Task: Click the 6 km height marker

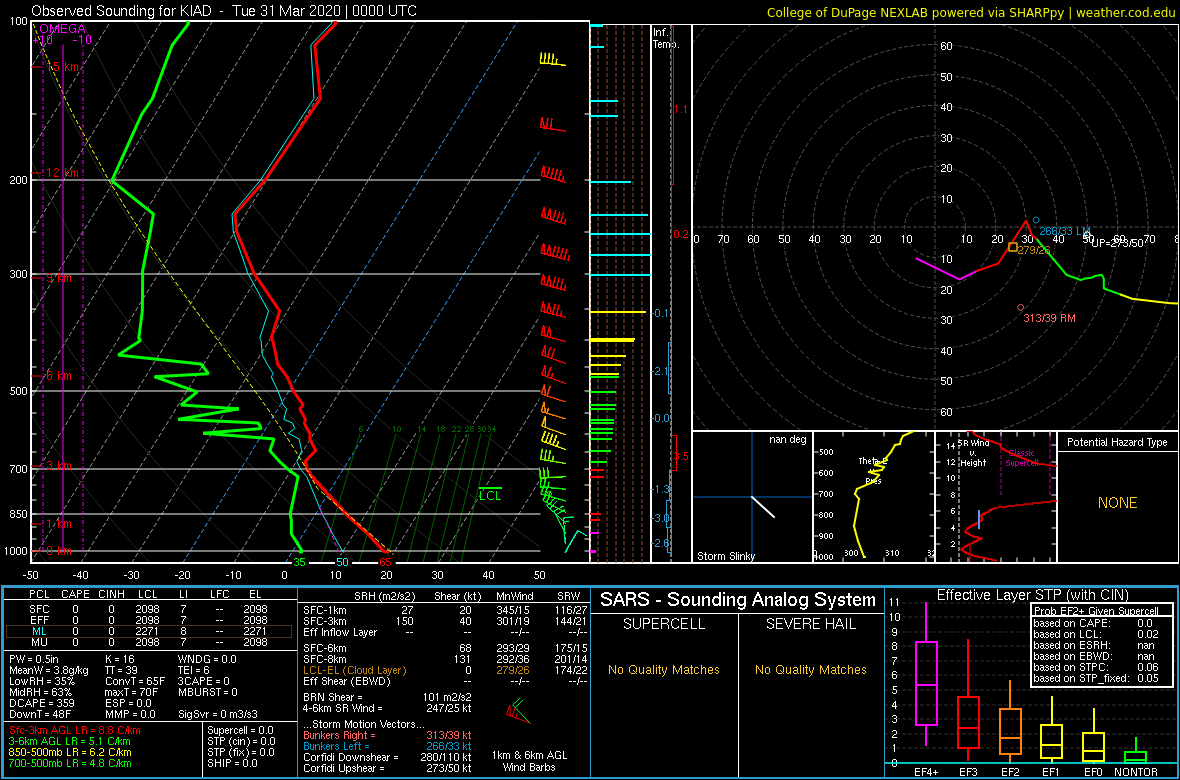Action: pyautogui.click(x=58, y=376)
